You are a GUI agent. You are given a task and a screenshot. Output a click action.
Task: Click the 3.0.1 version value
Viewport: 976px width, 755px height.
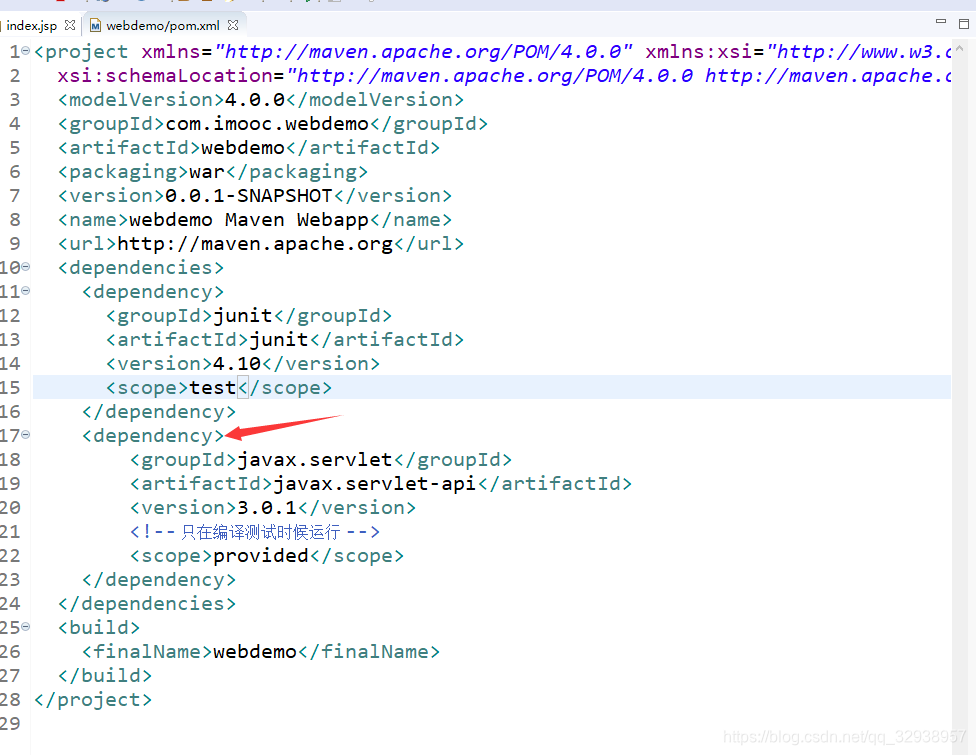[x=267, y=508]
